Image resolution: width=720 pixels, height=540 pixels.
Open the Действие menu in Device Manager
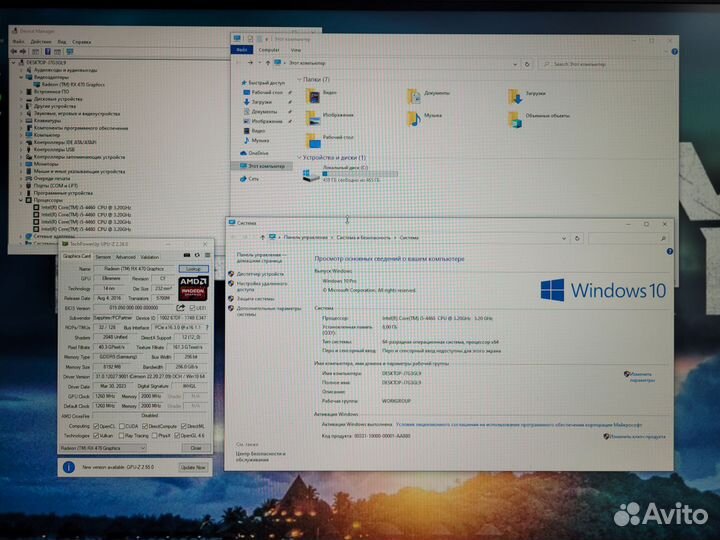[41, 42]
